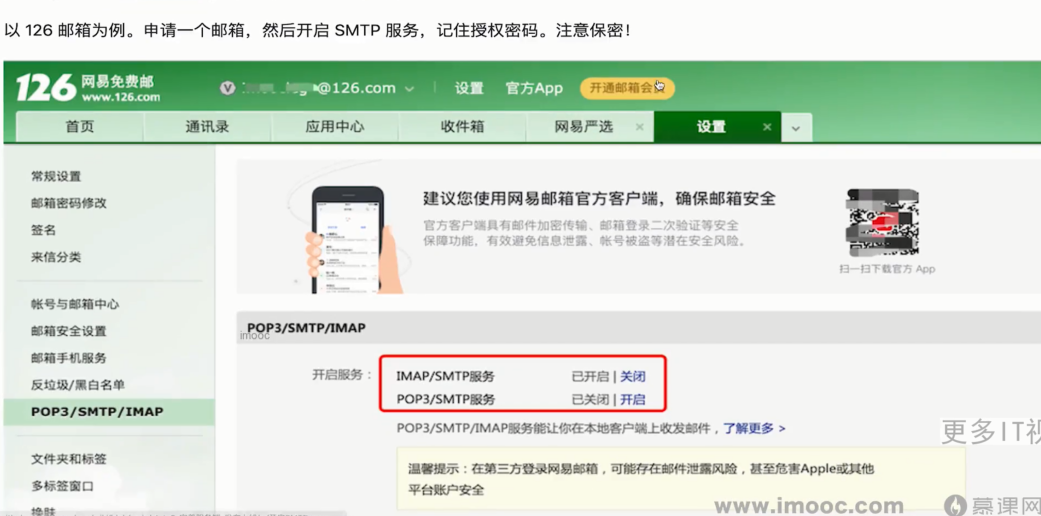Click the 126 网易免费邮 logo
Image resolution: width=1041 pixels, height=516 pixels.
(88, 88)
